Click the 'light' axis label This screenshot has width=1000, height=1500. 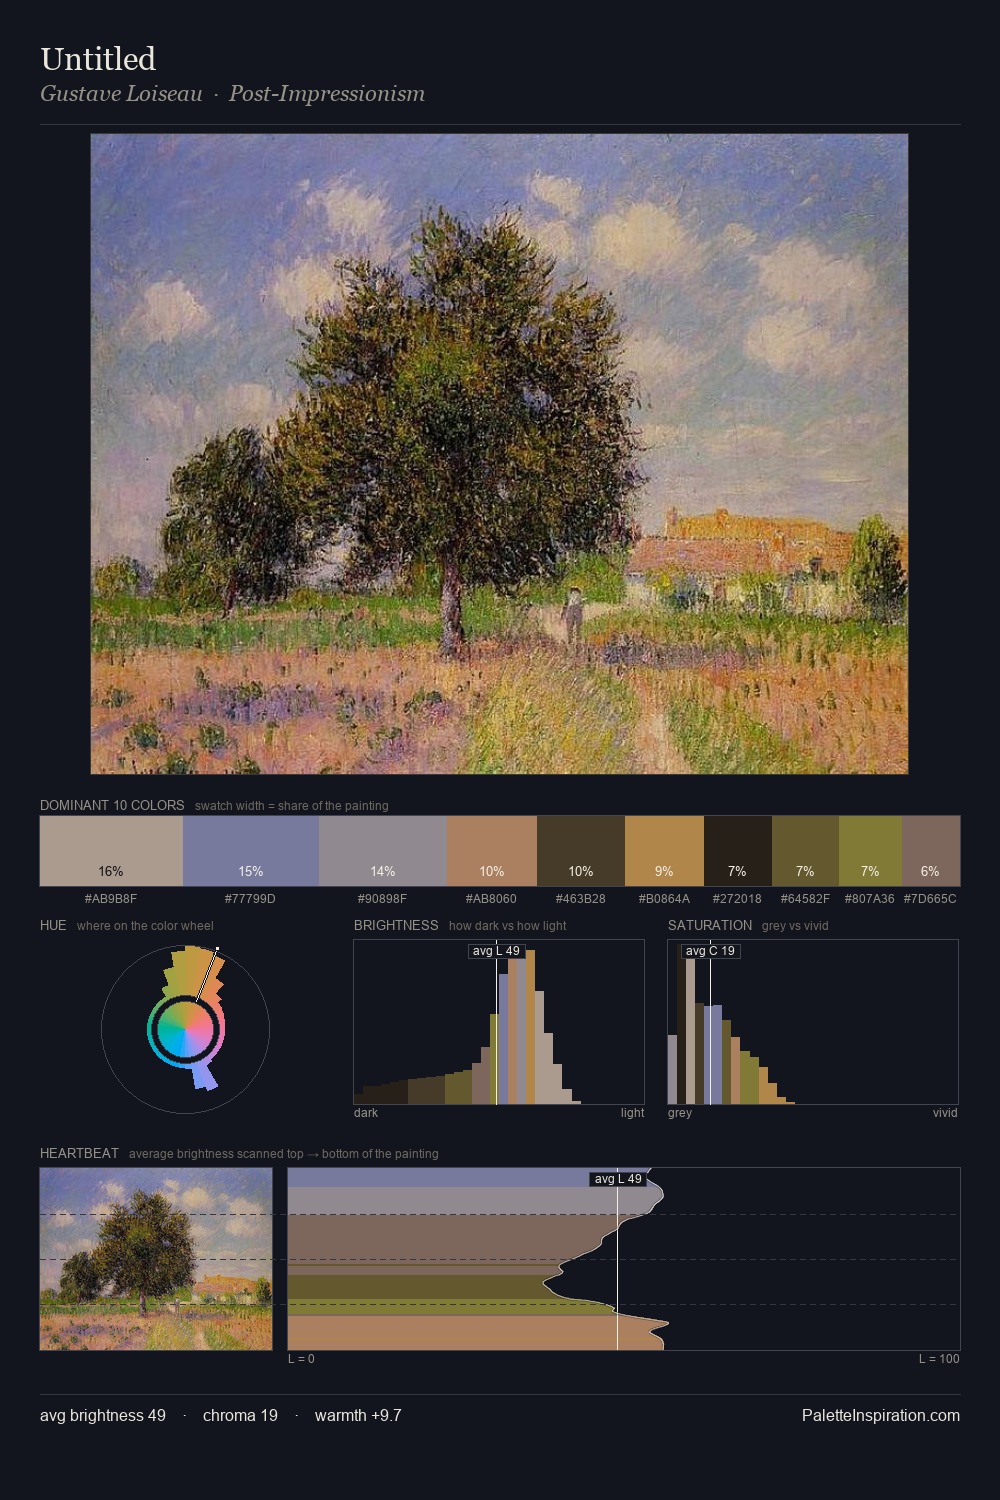click(632, 1113)
